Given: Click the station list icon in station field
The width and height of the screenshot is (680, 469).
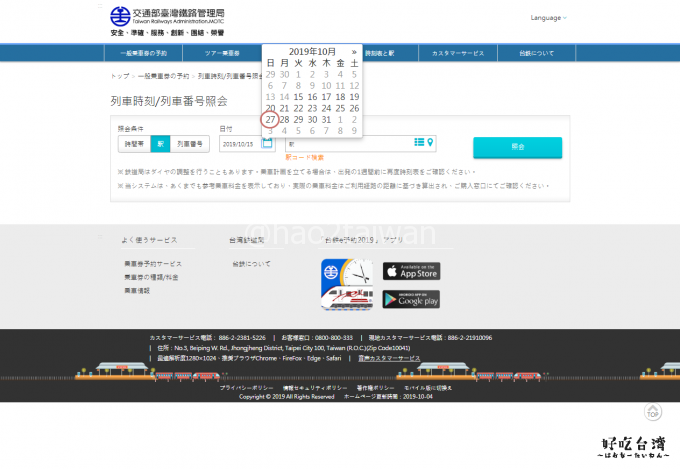Looking at the screenshot, I should pos(419,143).
